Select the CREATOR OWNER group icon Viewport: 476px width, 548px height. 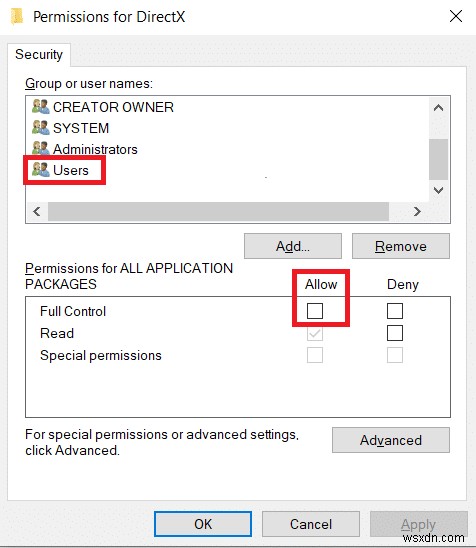click(41, 107)
